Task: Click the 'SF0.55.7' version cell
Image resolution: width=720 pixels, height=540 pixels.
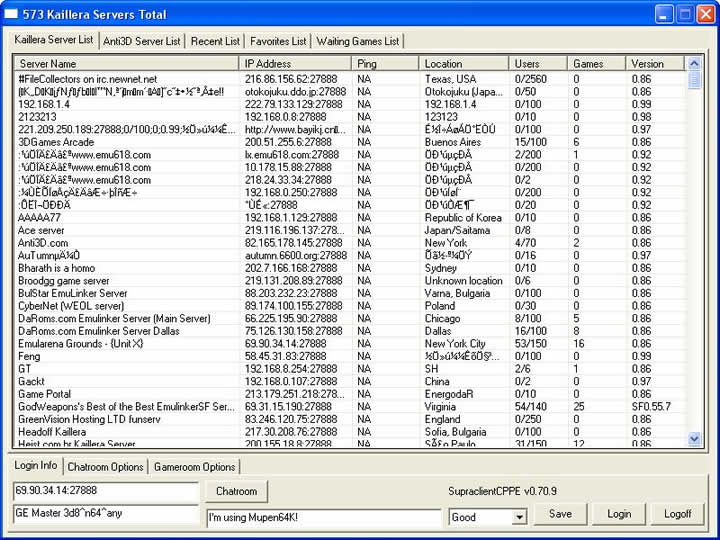Action: [651, 406]
